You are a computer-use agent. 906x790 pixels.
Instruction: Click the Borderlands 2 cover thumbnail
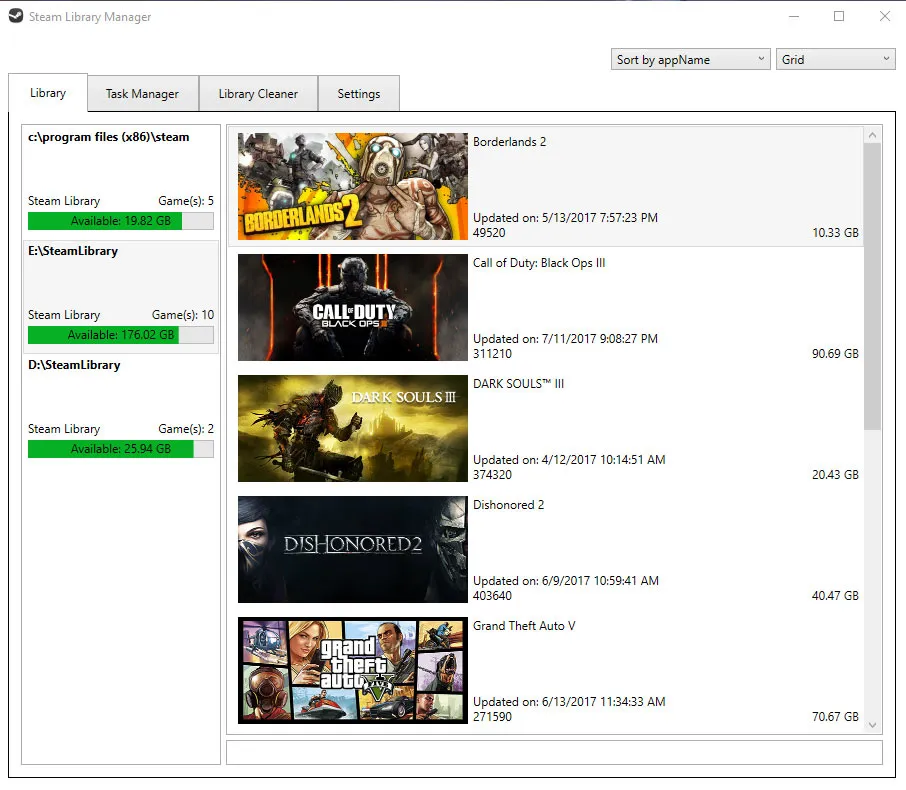point(352,186)
